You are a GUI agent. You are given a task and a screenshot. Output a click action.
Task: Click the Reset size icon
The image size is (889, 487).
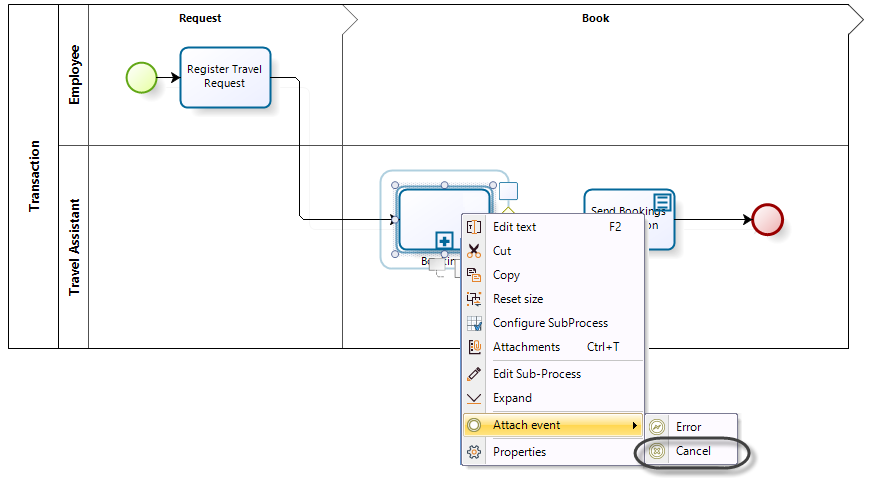coord(474,299)
